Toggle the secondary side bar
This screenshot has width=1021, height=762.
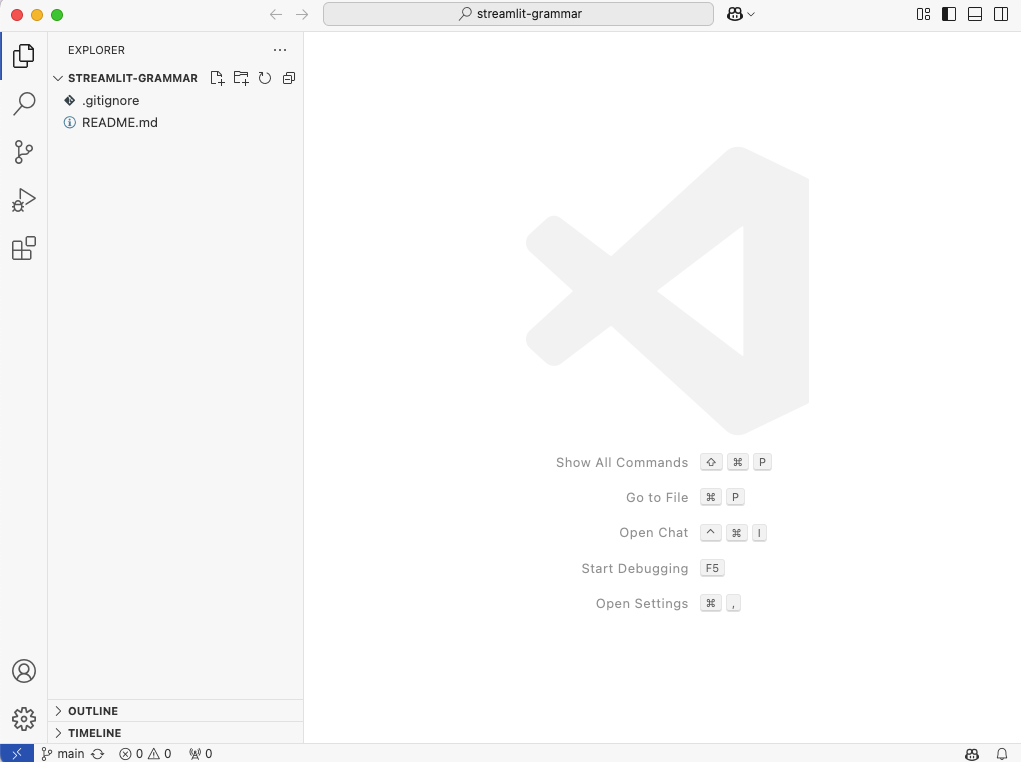click(x=999, y=14)
